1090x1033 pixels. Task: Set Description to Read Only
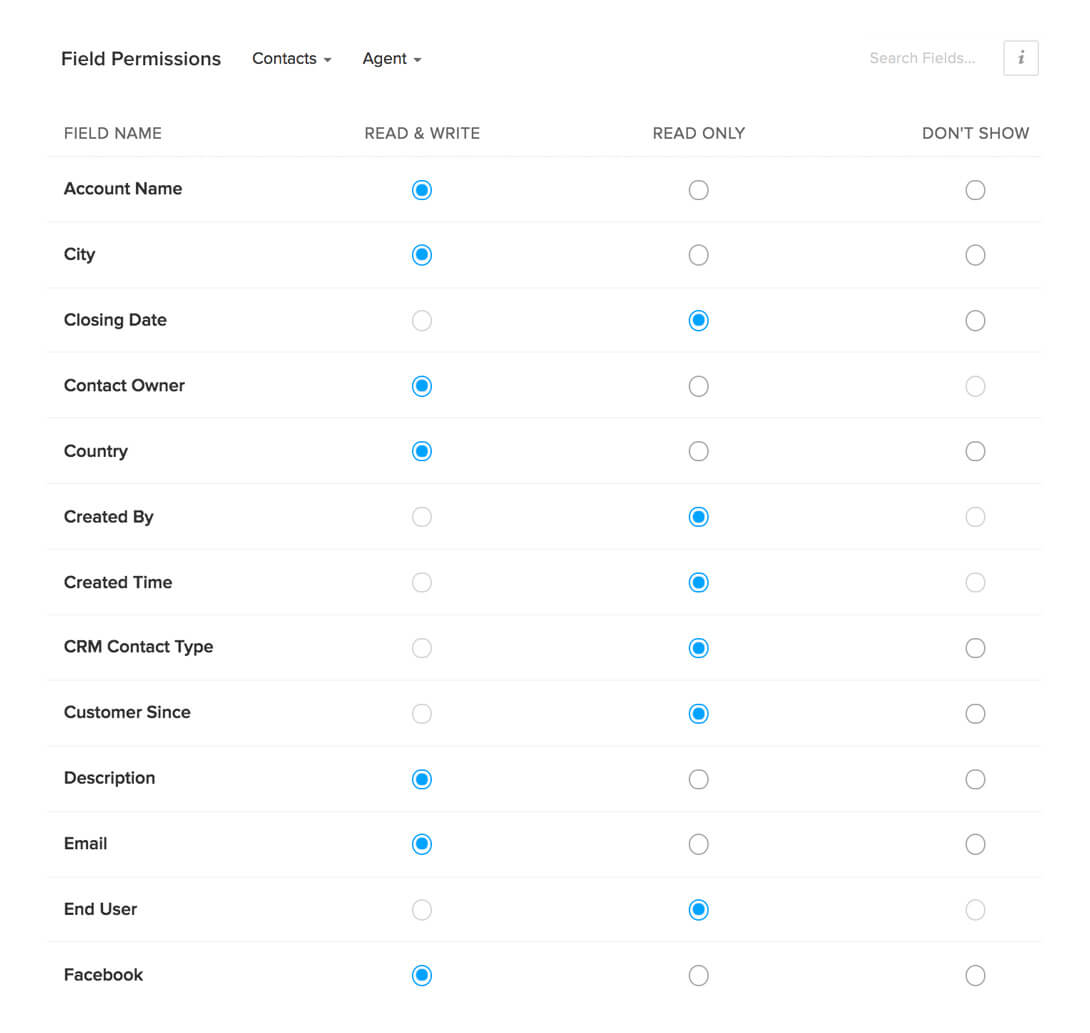pos(699,779)
